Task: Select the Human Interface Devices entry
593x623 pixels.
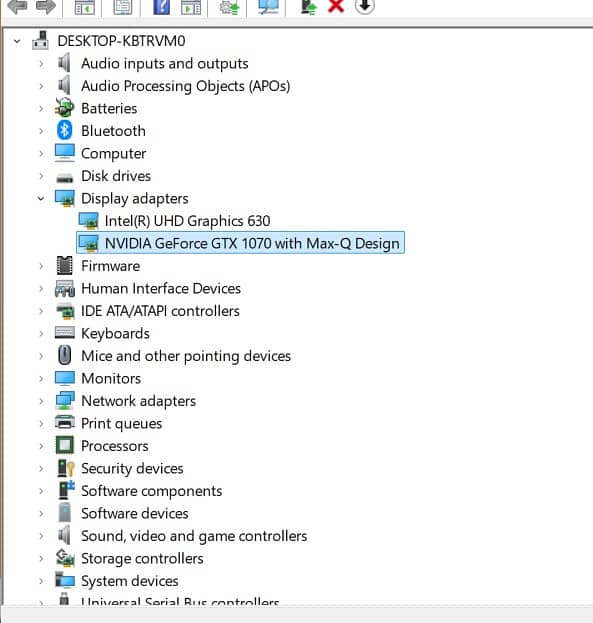Action: point(161,288)
